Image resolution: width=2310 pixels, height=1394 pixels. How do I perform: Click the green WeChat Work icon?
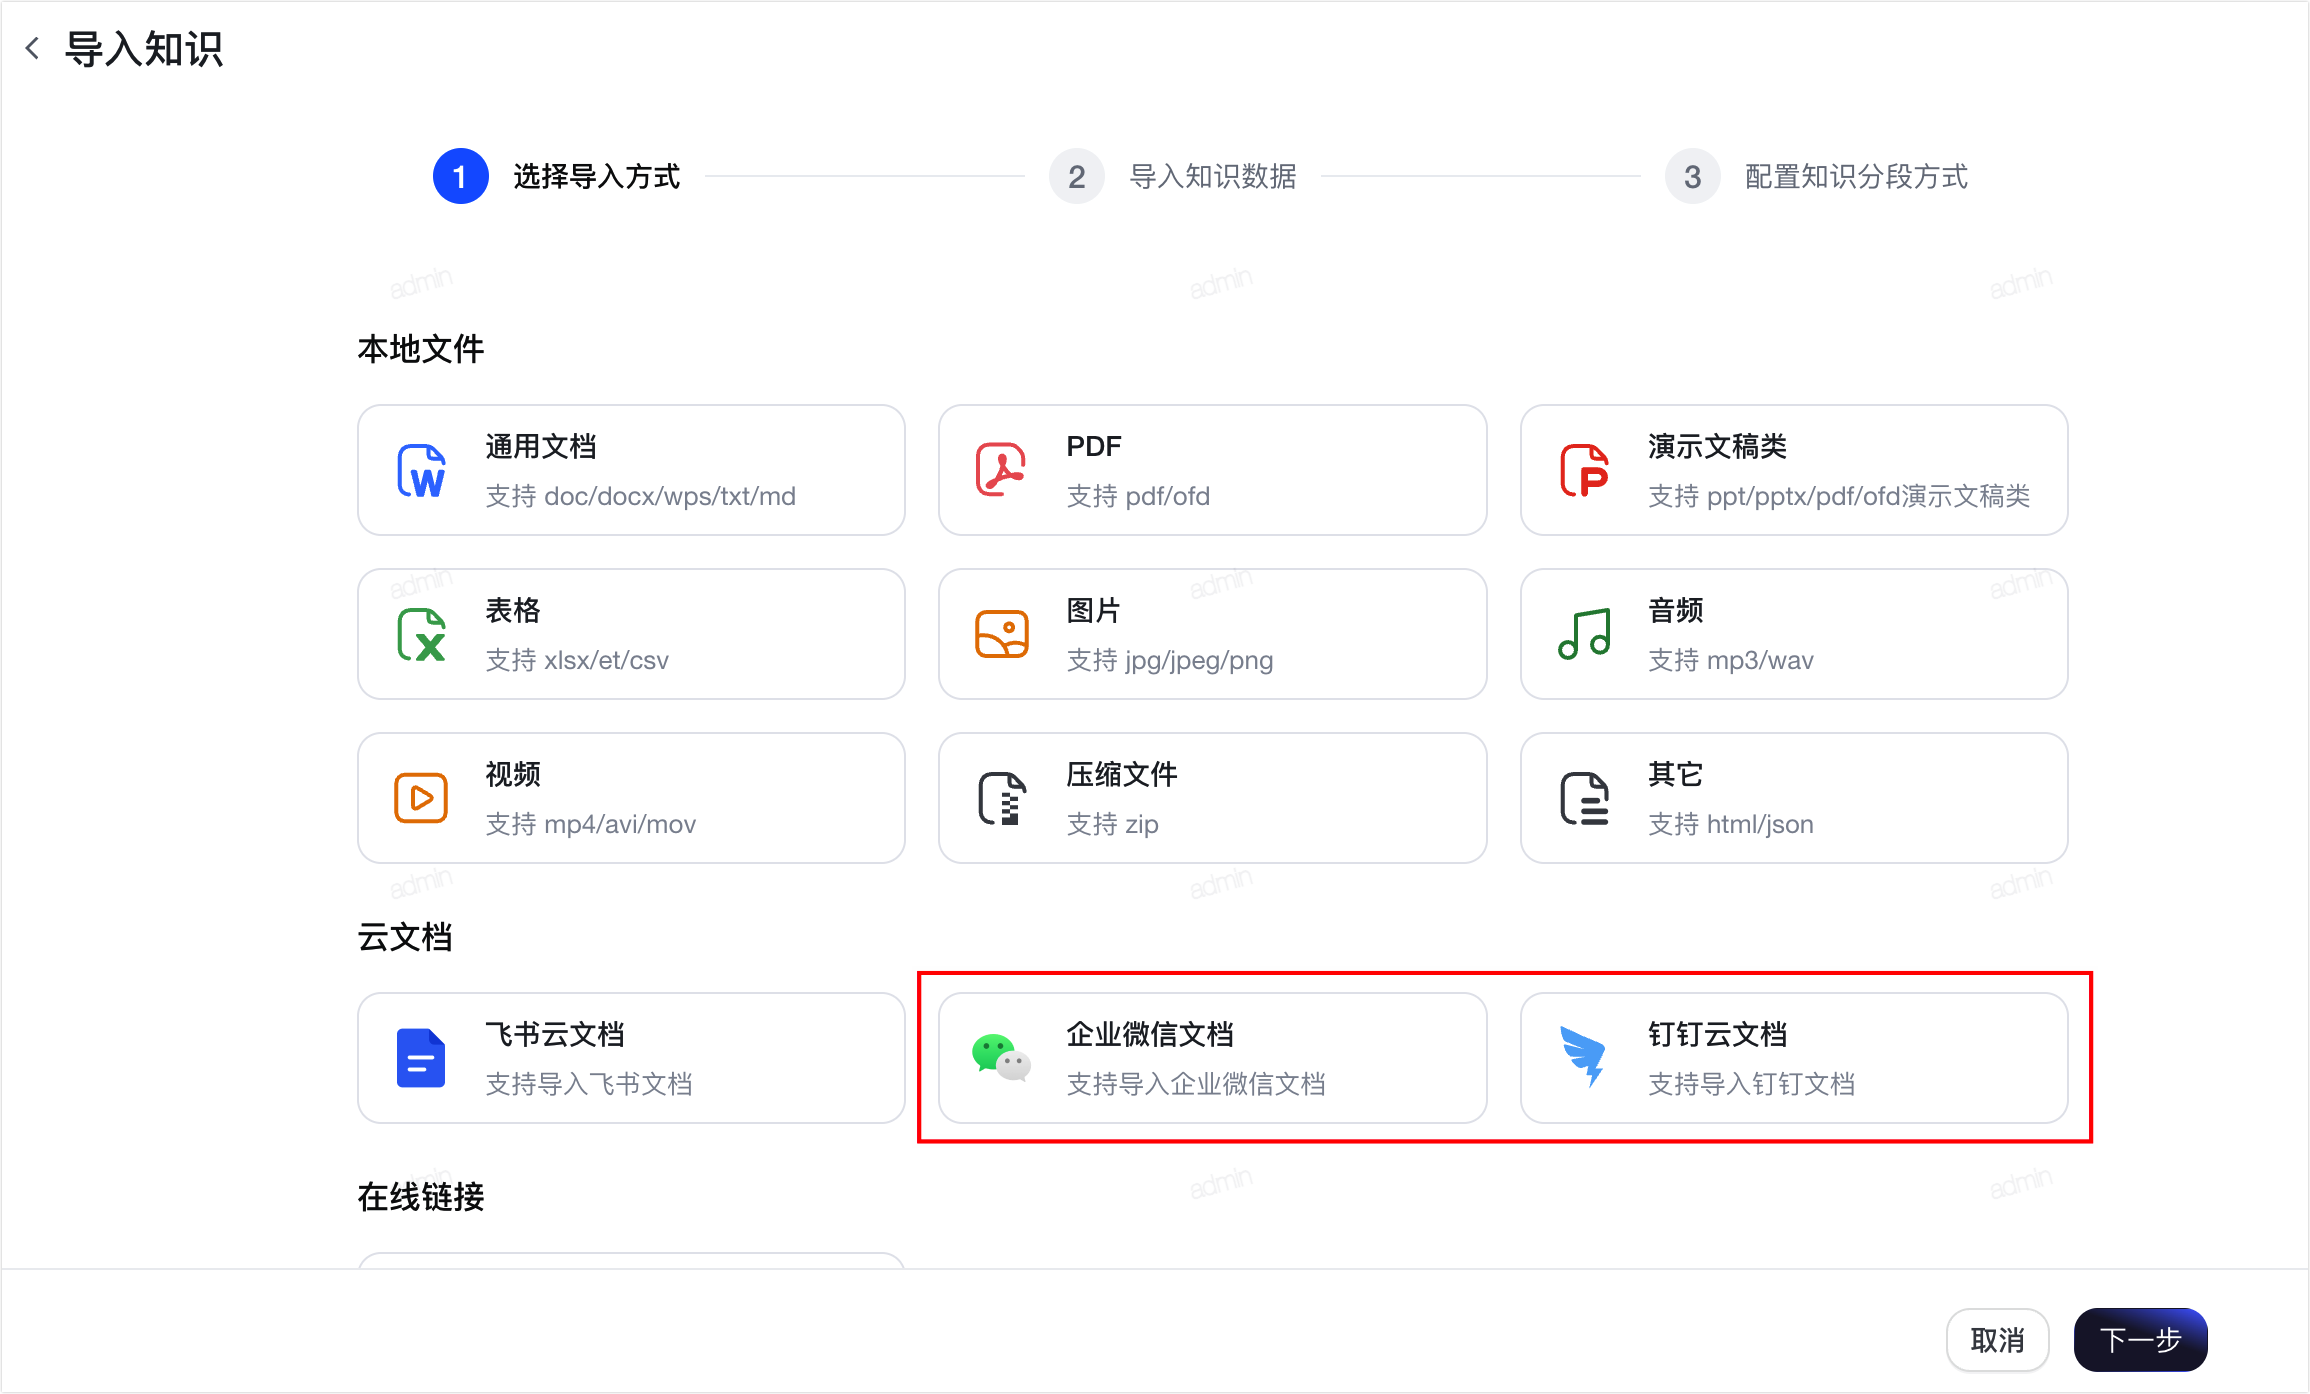[1001, 1058]
